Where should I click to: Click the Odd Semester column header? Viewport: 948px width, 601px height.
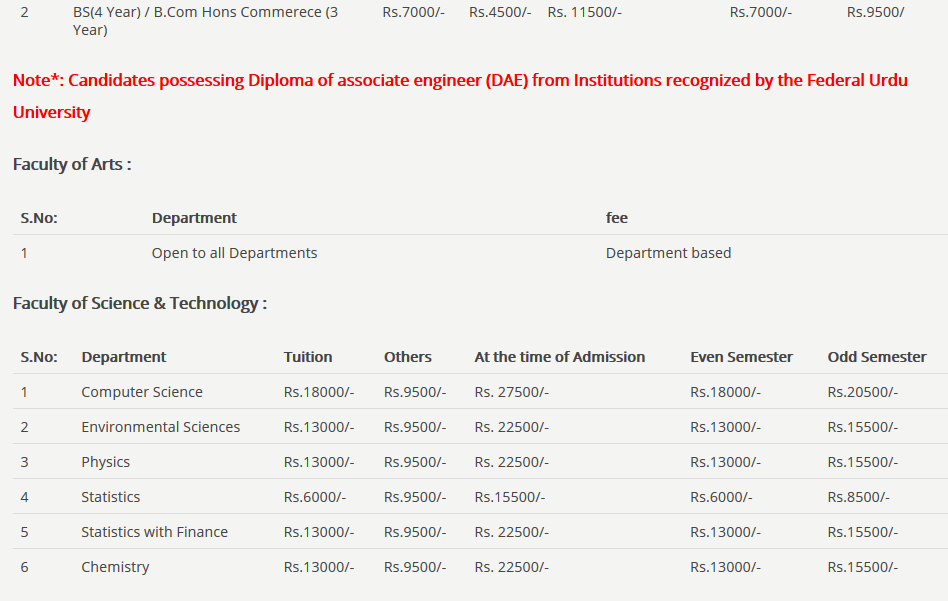pyautogui.click(x=877, y=357)
